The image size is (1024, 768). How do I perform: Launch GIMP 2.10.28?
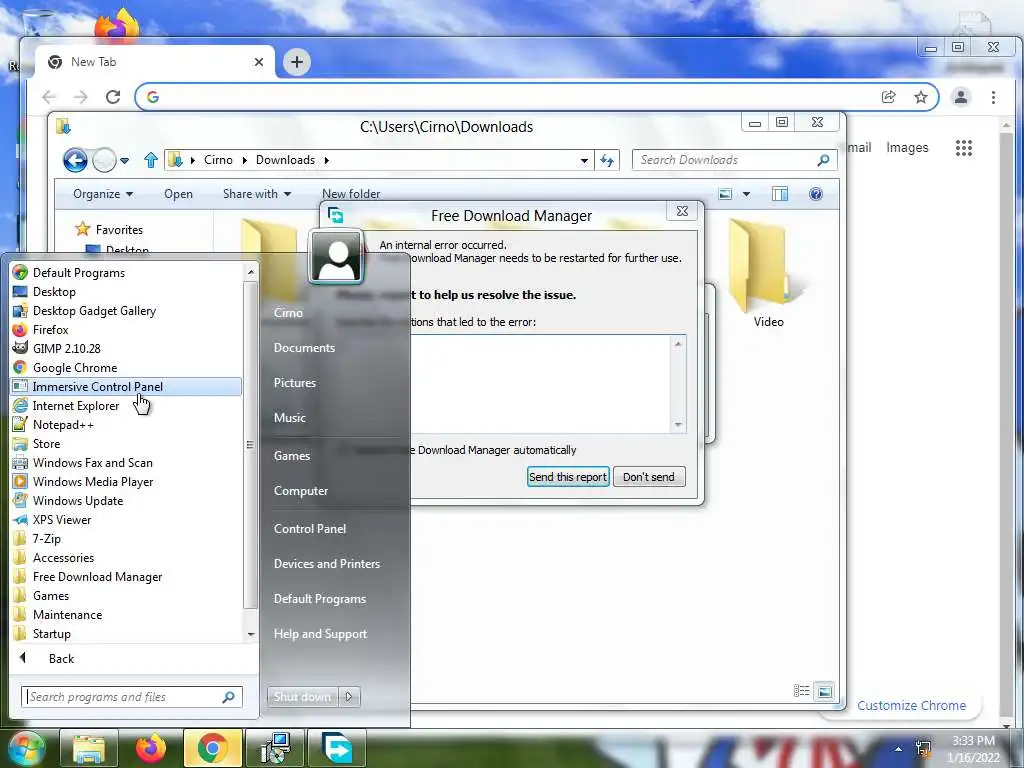click(67, 349)
